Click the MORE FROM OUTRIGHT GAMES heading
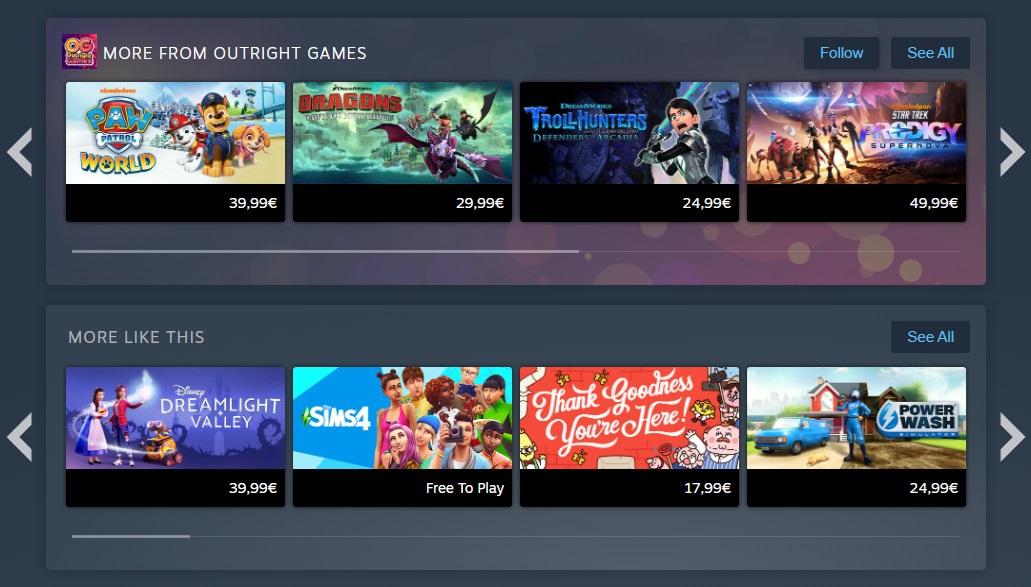This screenshot has width=1031, height=587. click(235, 53)
